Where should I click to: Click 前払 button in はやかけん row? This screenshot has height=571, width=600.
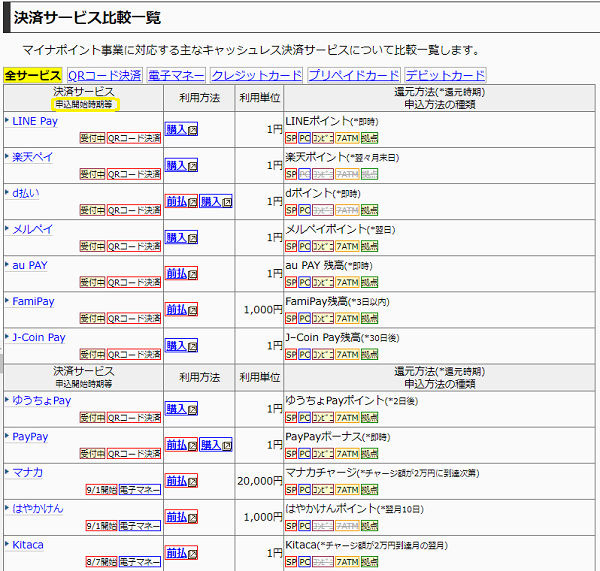click(181, 517)
